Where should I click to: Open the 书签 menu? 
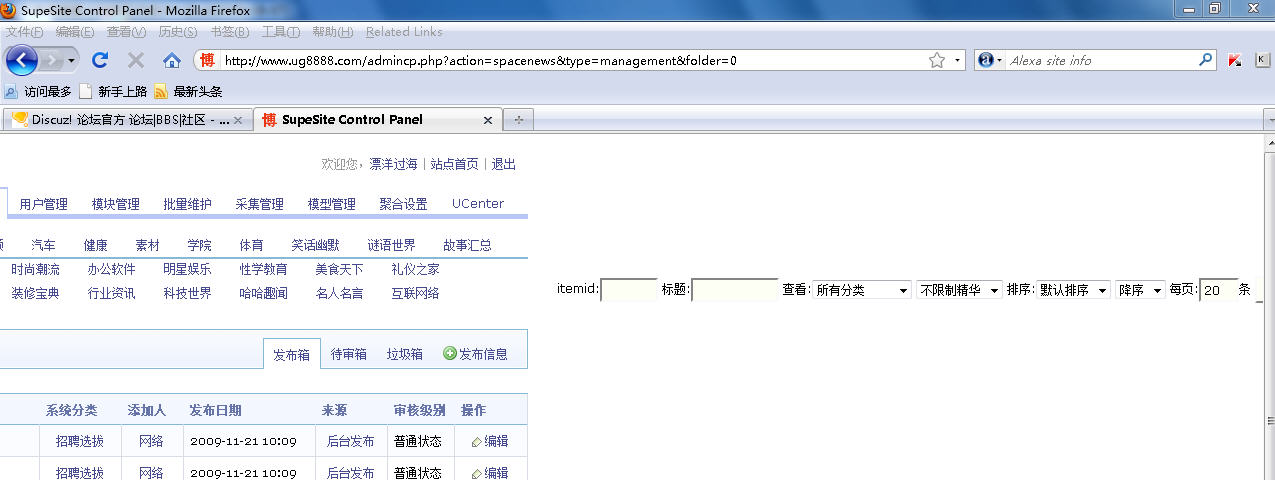[x=230, y=32]
